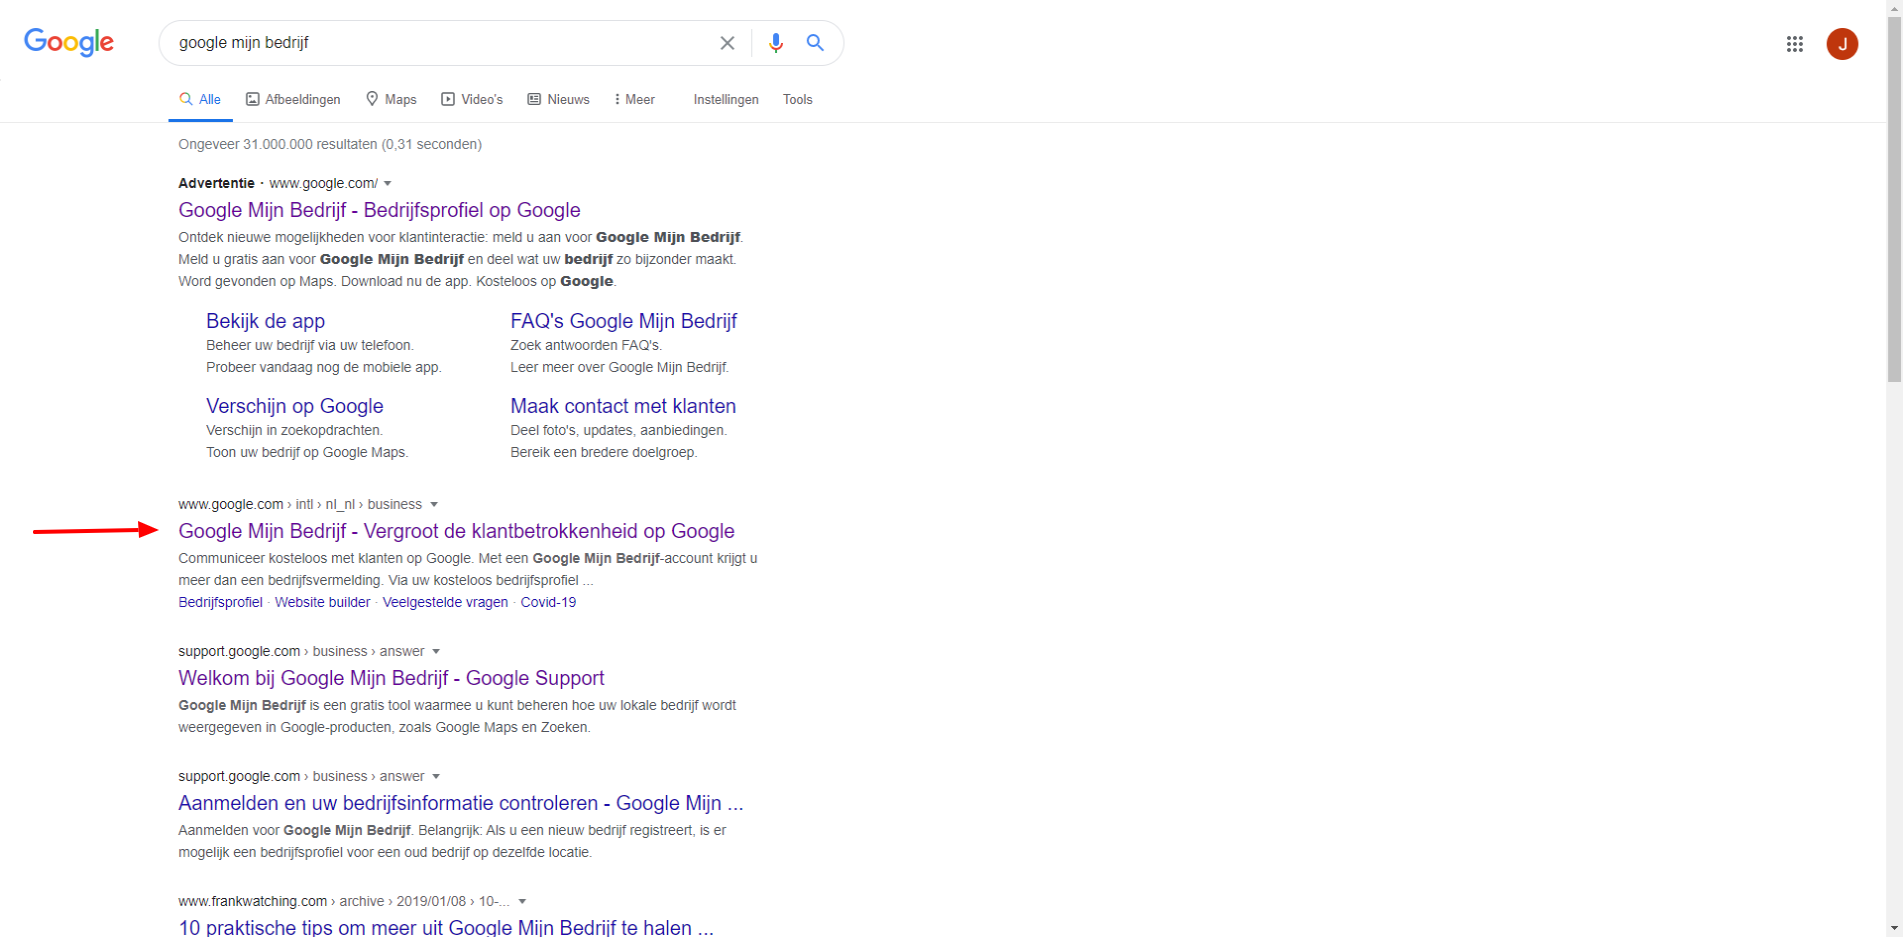Open the Meer menu

pos(635,99)
